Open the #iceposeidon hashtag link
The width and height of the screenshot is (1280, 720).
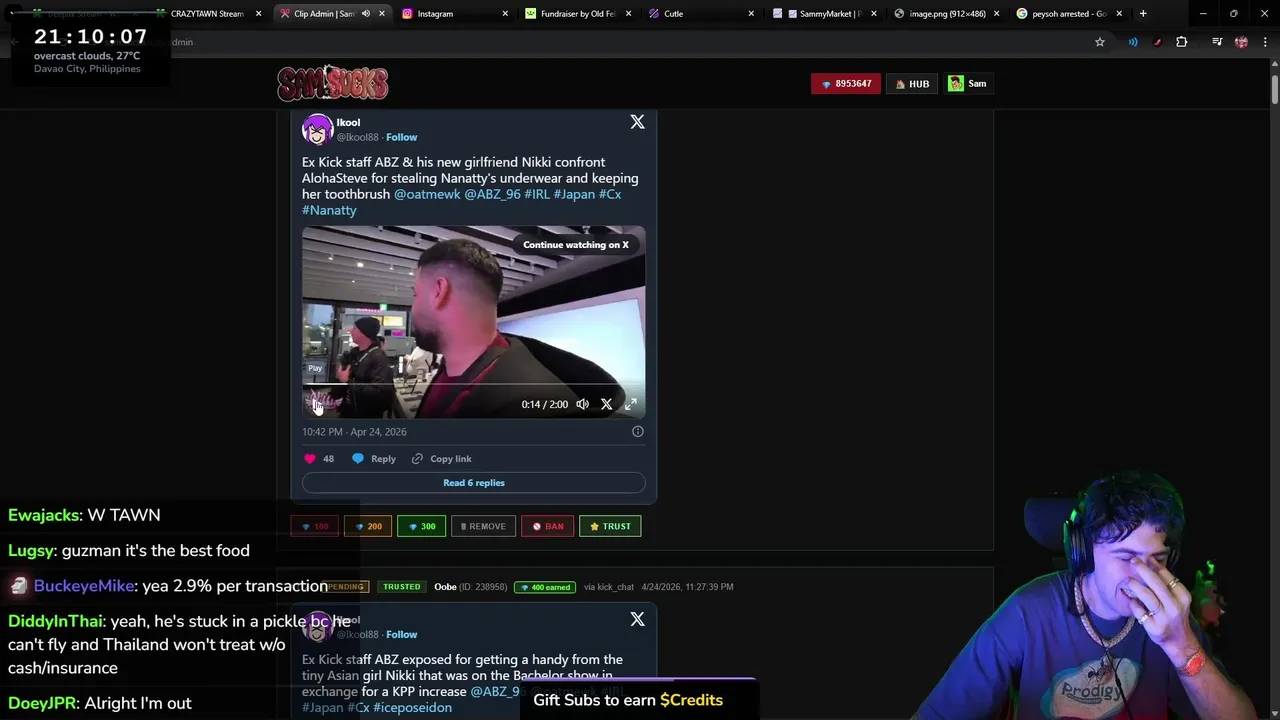click(x=412, y=708)
